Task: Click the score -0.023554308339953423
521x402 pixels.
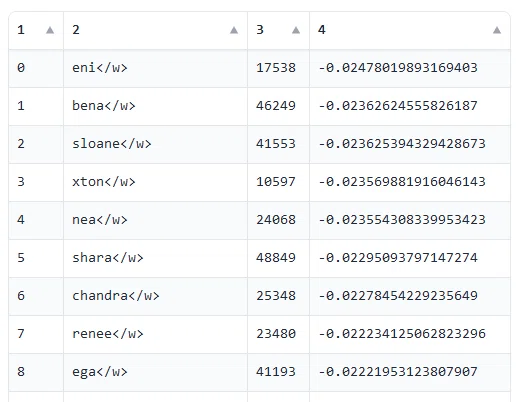Action: 402,220
